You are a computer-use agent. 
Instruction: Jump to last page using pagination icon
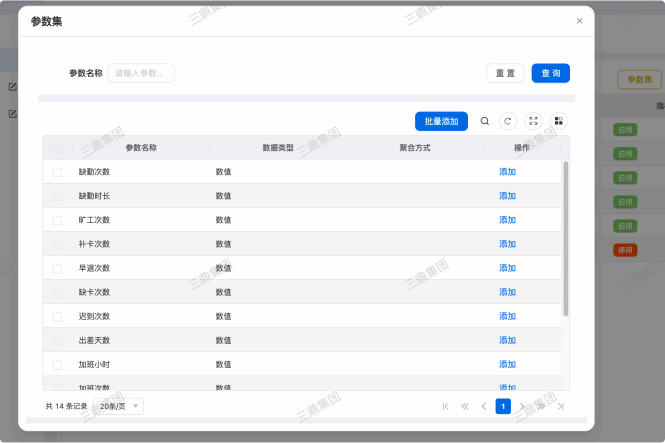click(x=561, y=406)
